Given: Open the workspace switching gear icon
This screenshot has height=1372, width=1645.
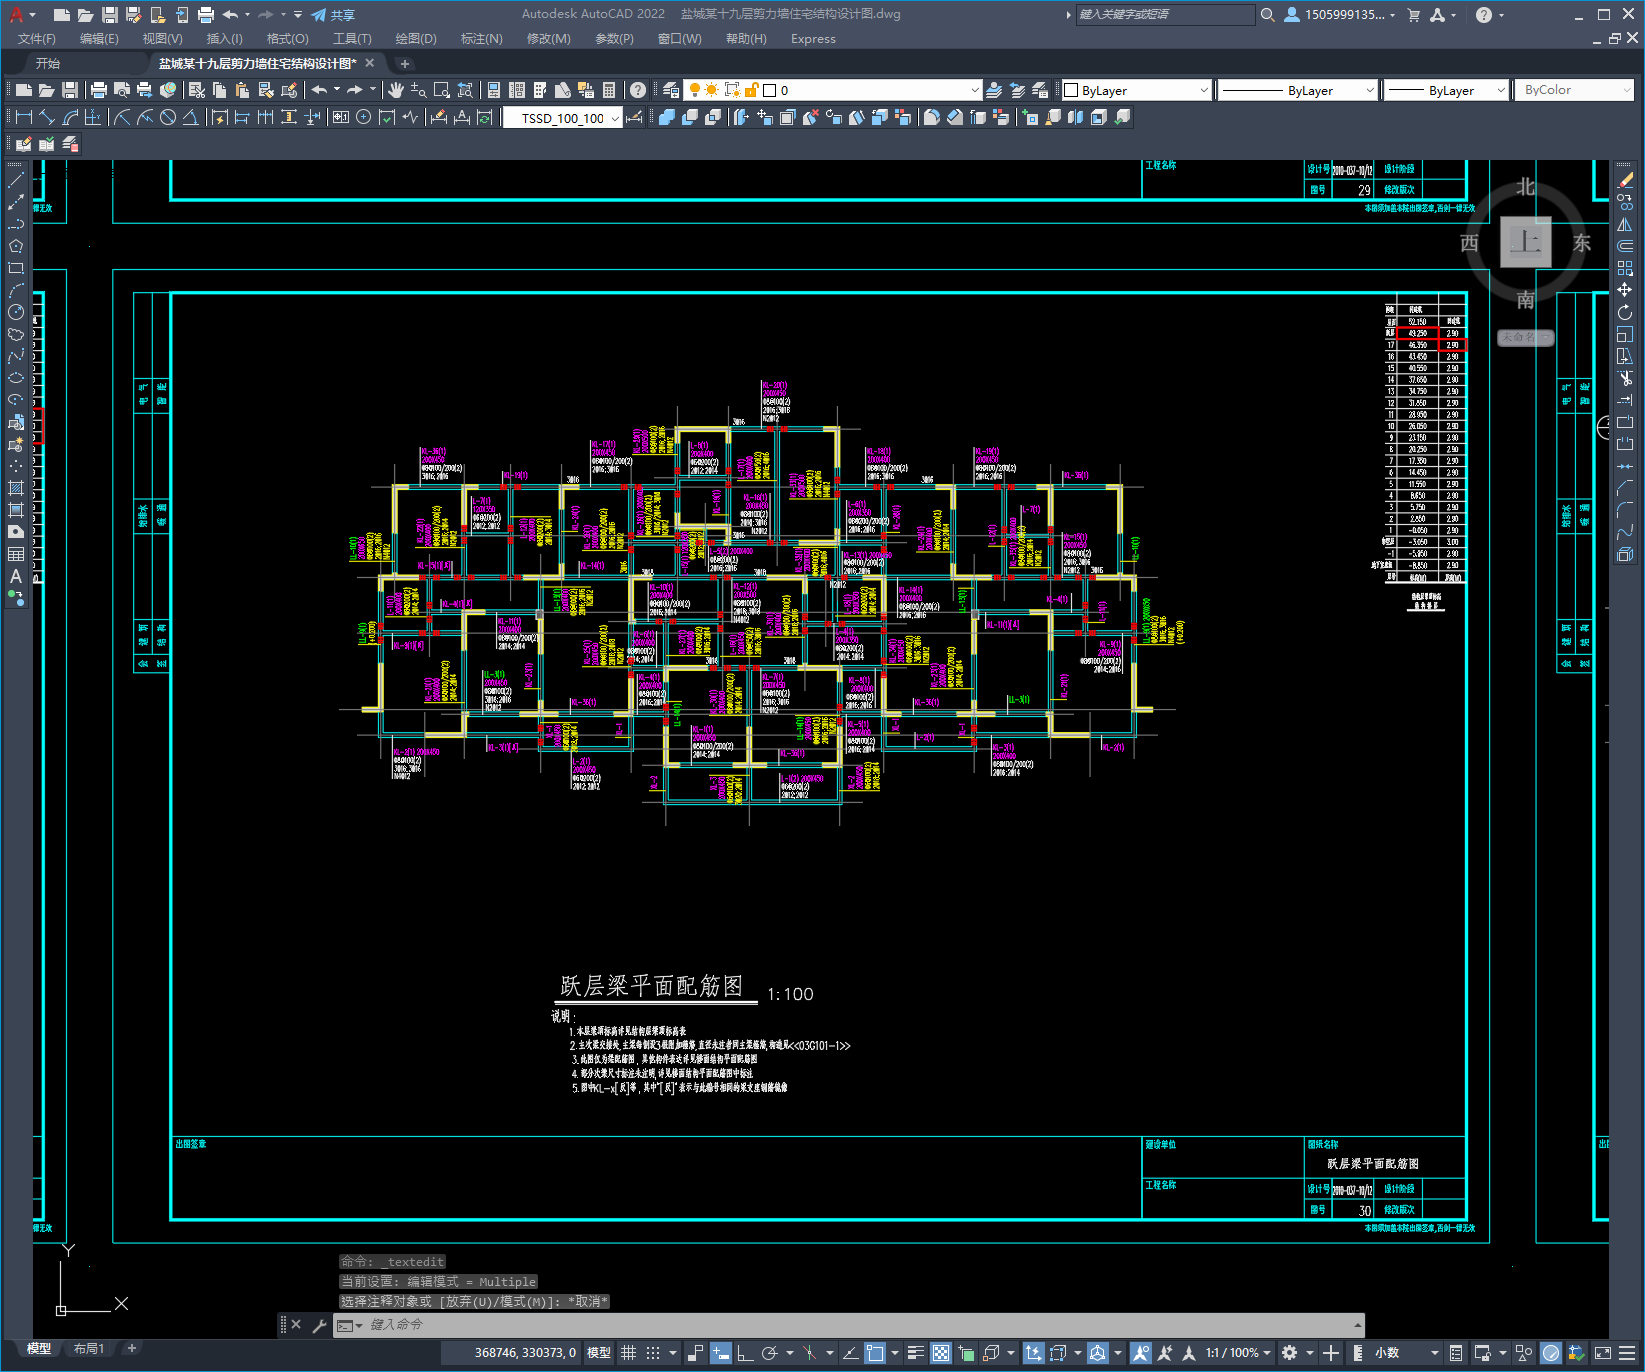Looking at the screenshot, I should point(1290,1353).
